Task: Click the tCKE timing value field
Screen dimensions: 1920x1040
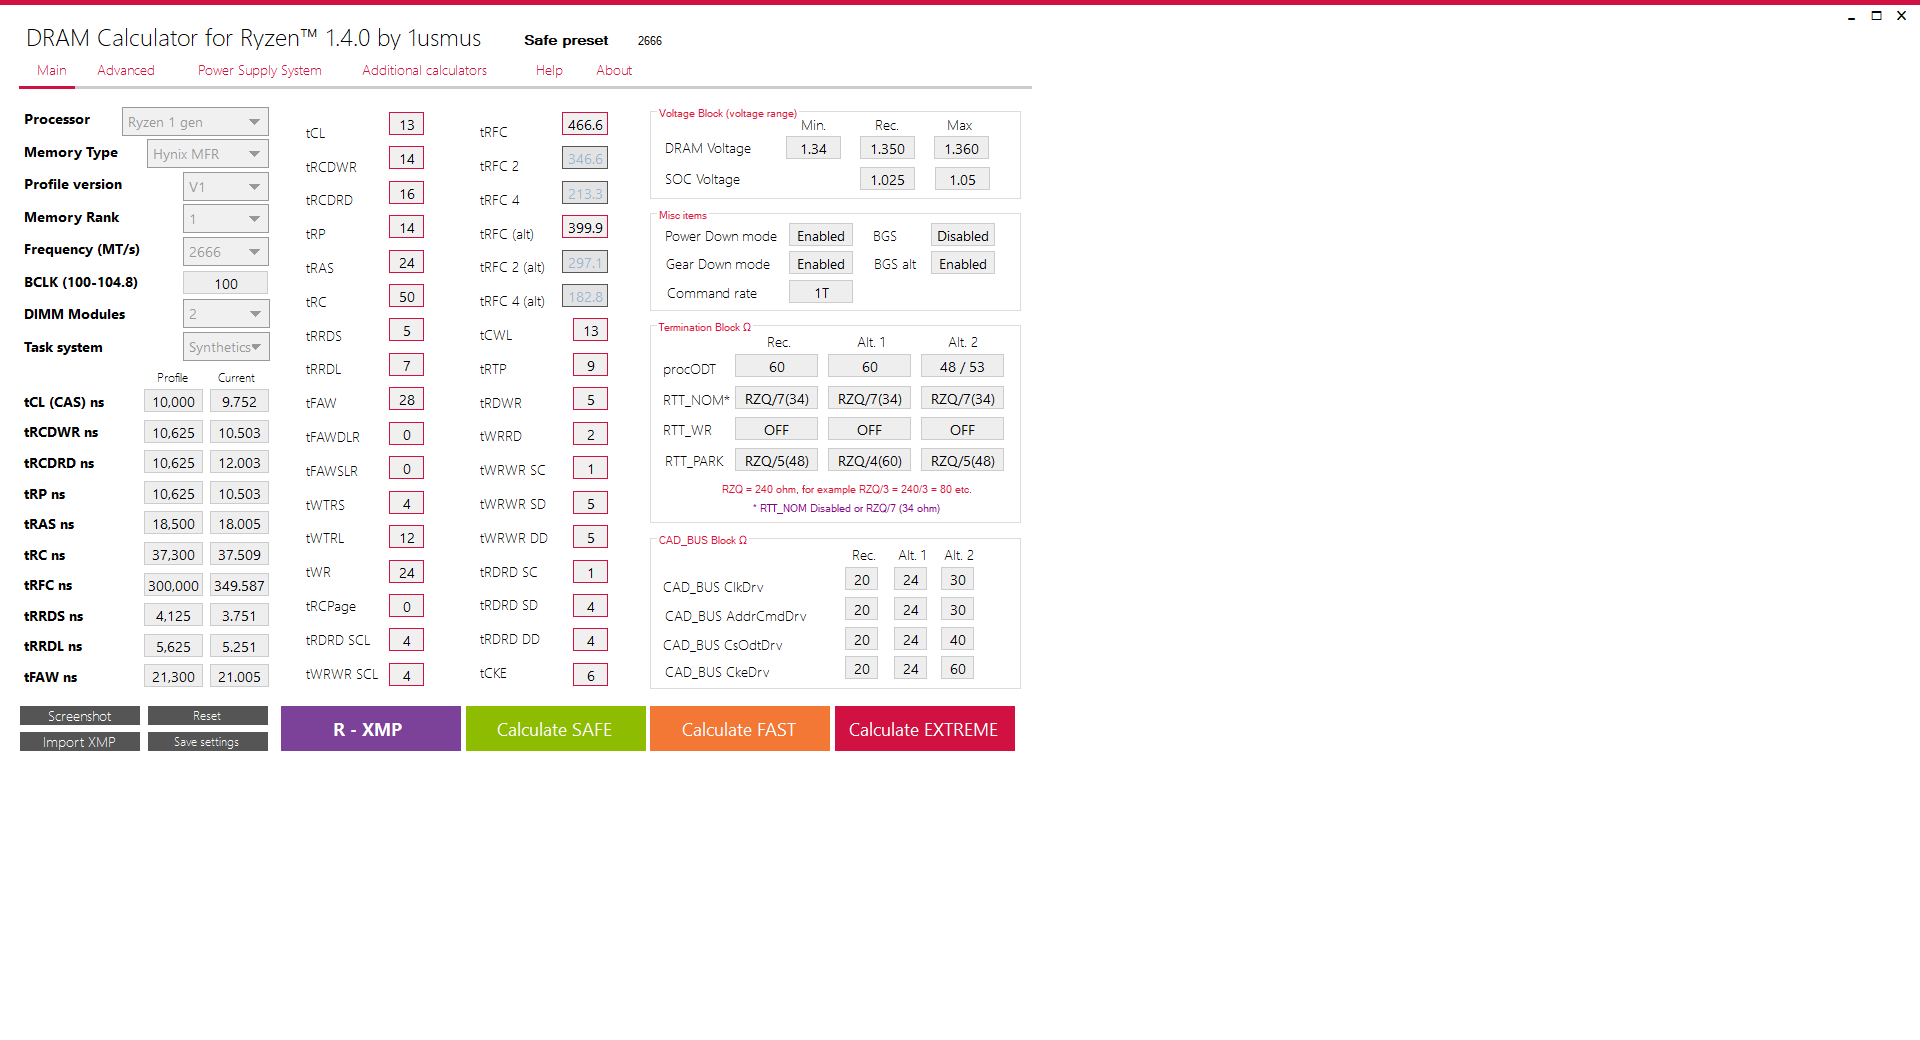Action: pyautogui.click(x=590, y=676)
